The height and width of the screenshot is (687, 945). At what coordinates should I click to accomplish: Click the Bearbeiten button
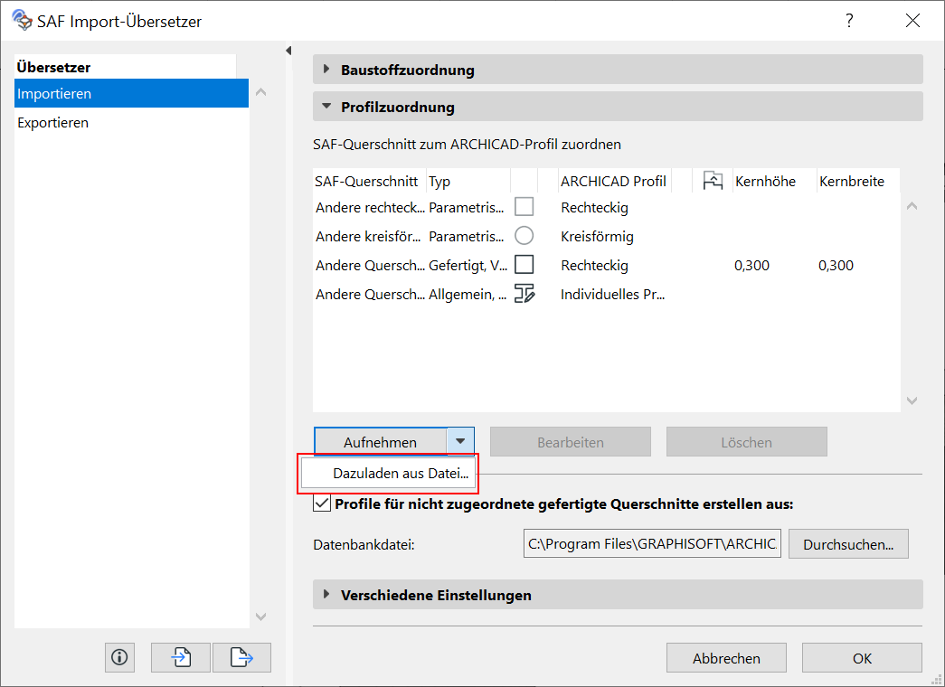pos(570,442)
